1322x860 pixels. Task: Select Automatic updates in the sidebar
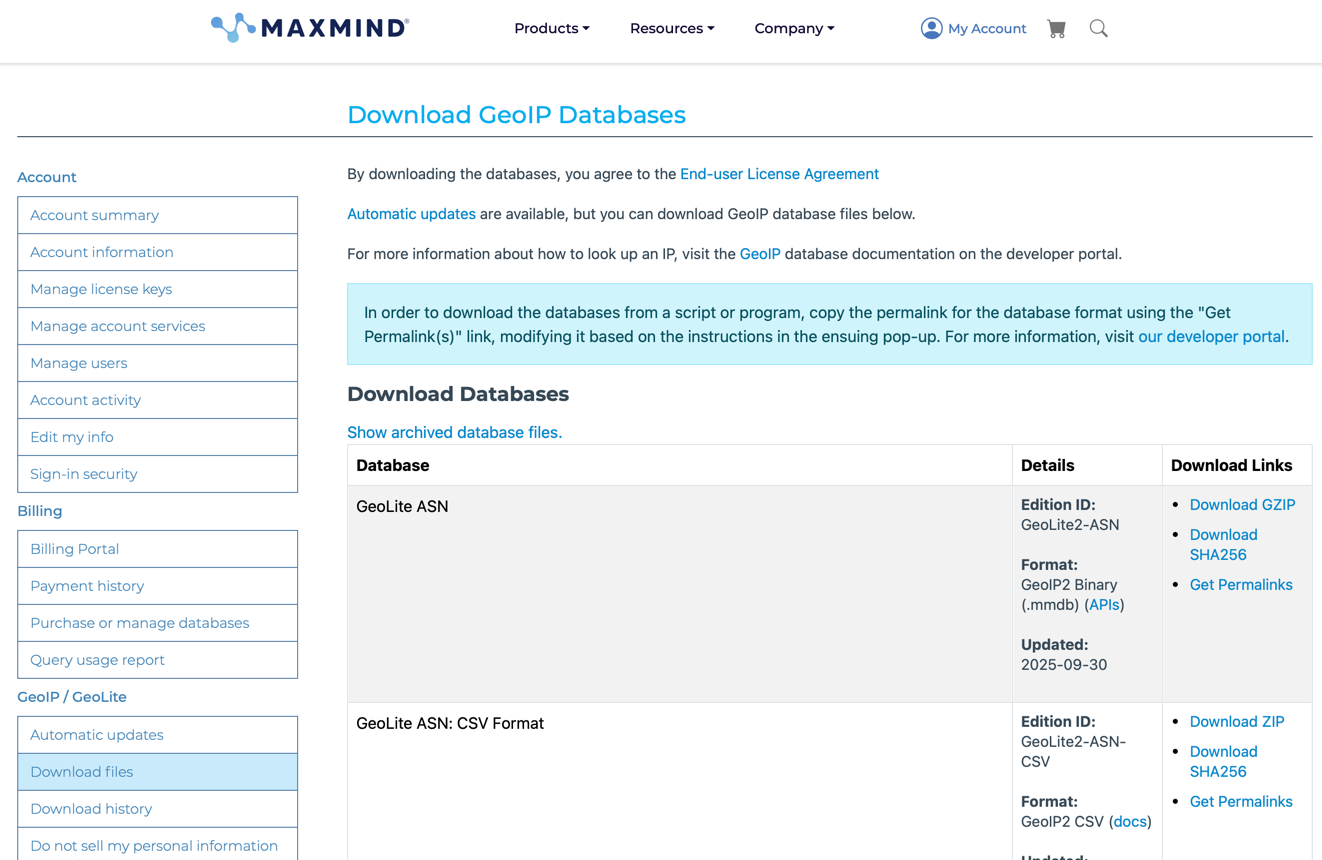click(x=157, y=735)
